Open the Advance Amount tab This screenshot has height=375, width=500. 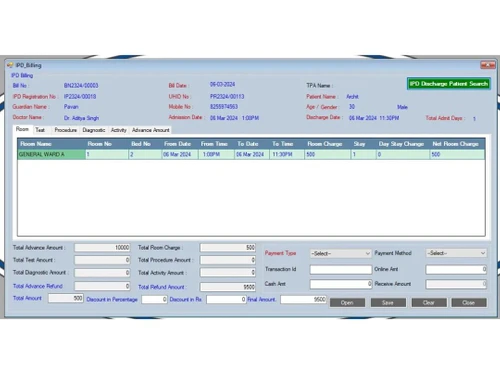point(151,130)
